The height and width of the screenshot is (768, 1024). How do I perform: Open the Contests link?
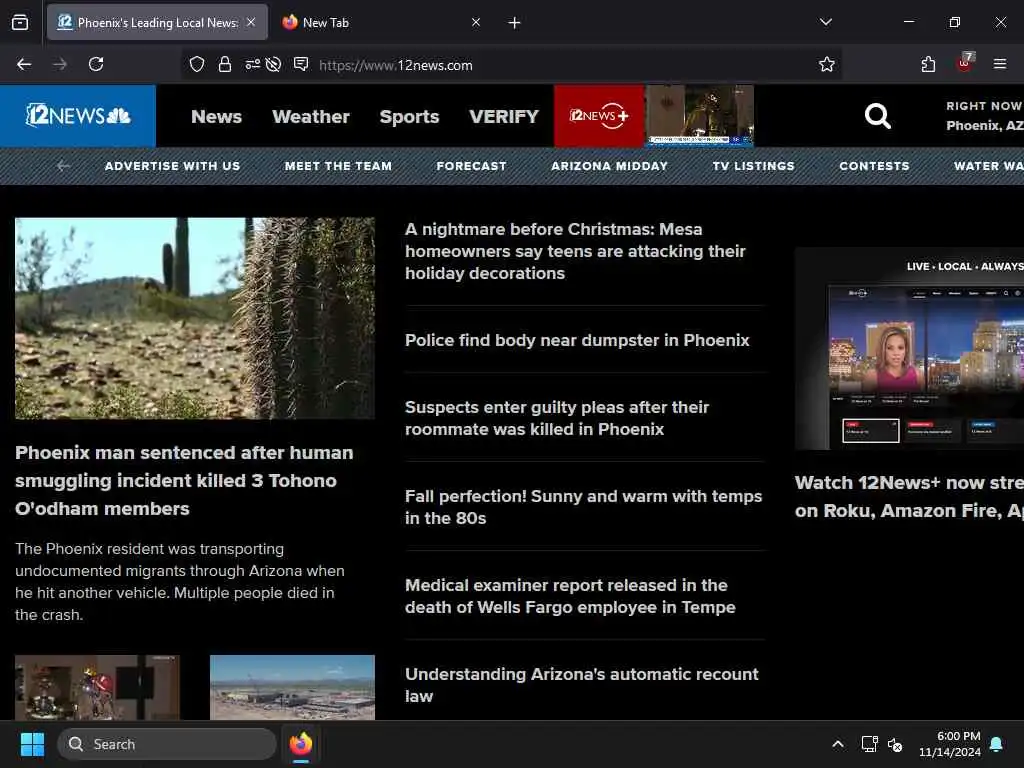tap(874, 166)
